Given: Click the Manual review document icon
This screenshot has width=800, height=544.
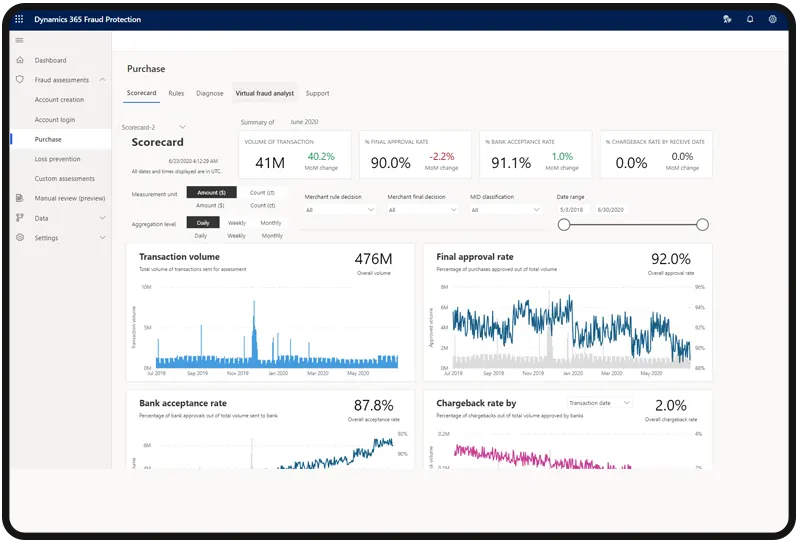Looking at the screenshot, I should click(x=20, y=198).
